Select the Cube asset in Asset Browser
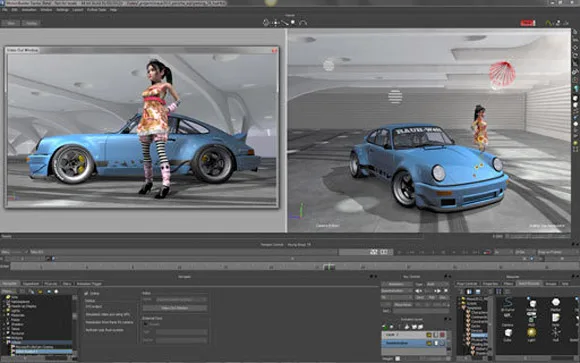 click(x=508, y=333)
